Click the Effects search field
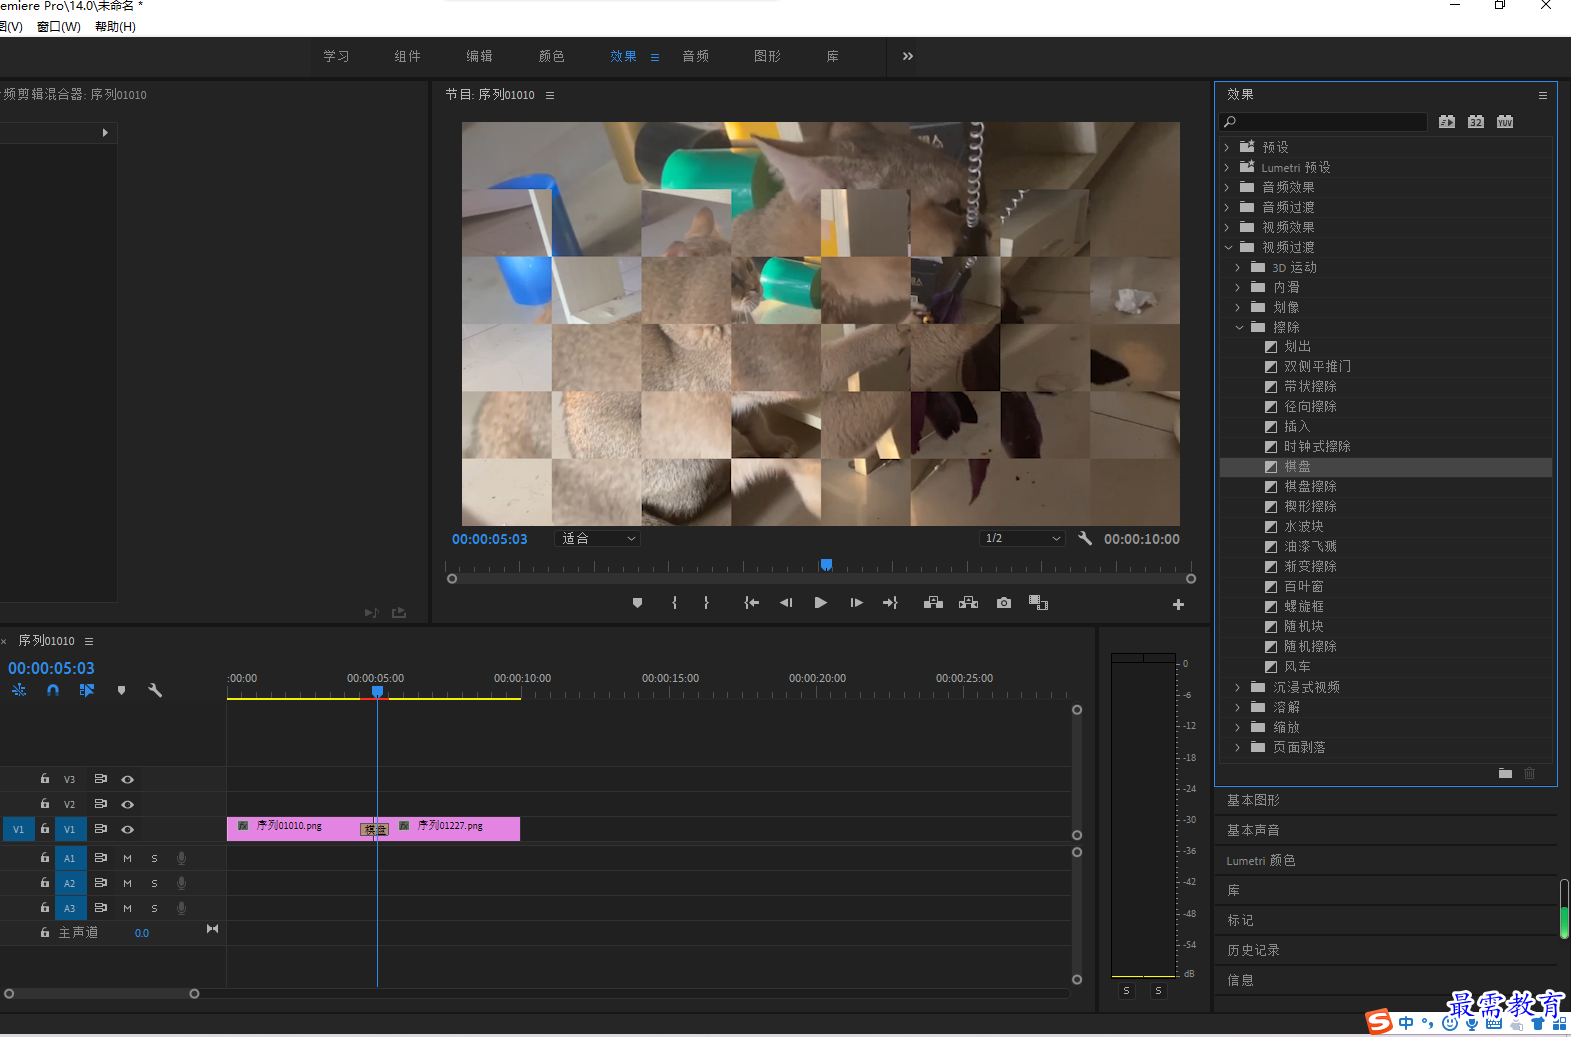1571x1037 pixels. (x=1325, y=122)
